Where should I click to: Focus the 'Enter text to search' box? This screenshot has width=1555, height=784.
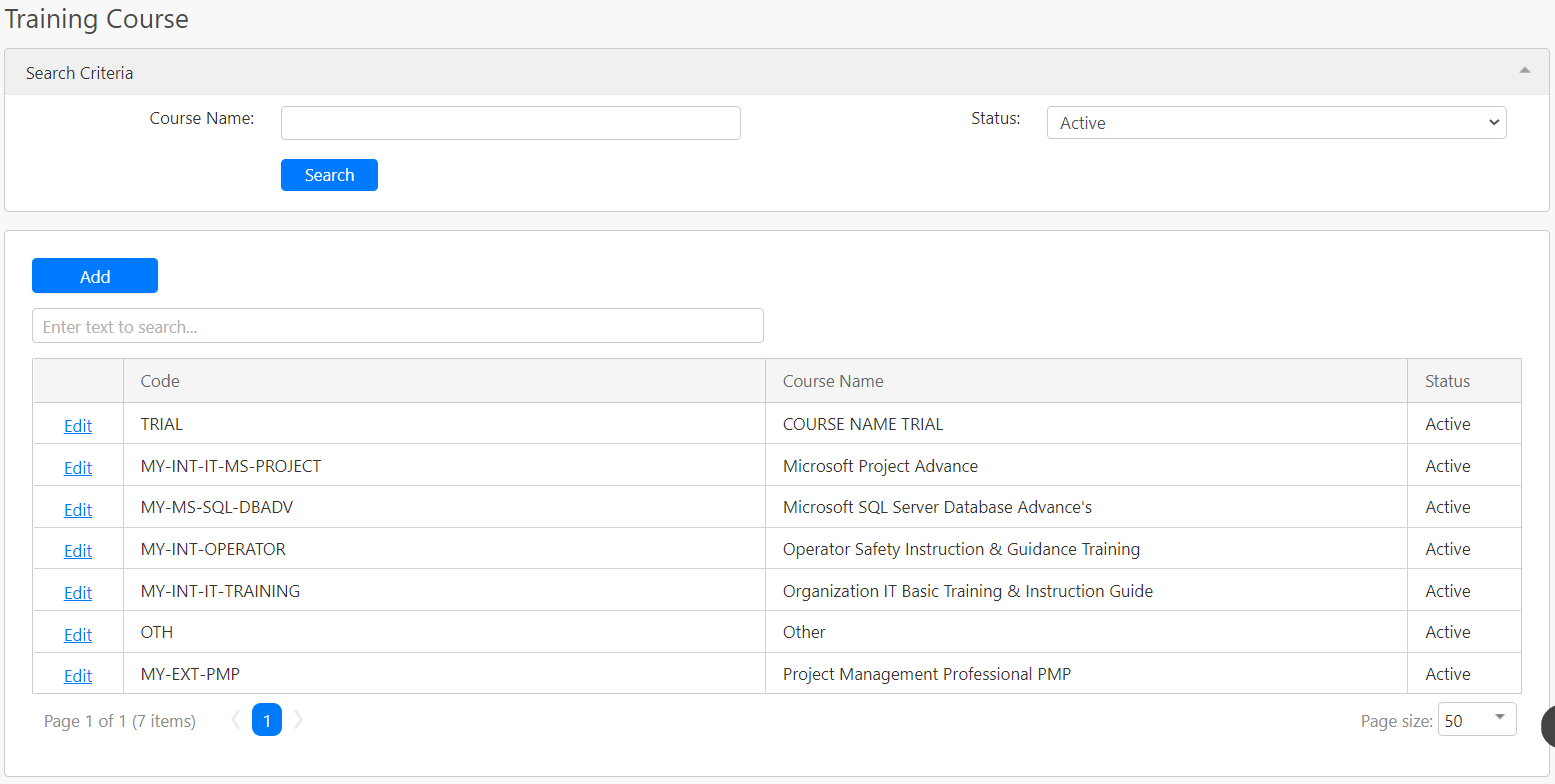(x=398, y=326)
